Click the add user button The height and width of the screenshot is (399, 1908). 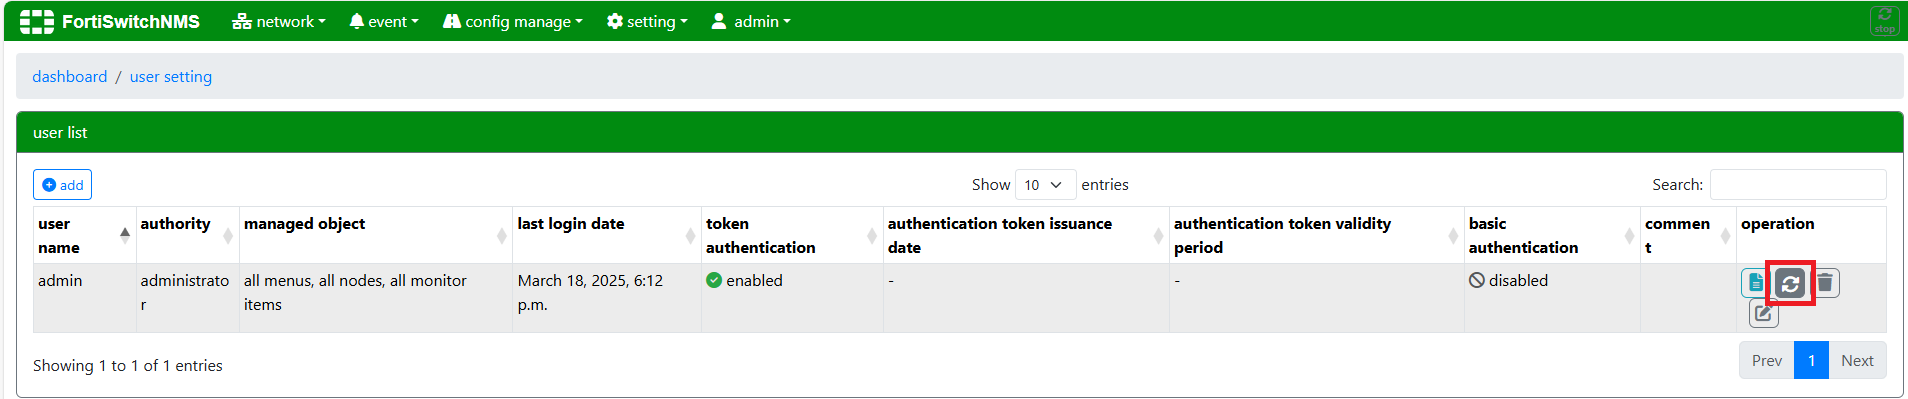click(62, 185)
